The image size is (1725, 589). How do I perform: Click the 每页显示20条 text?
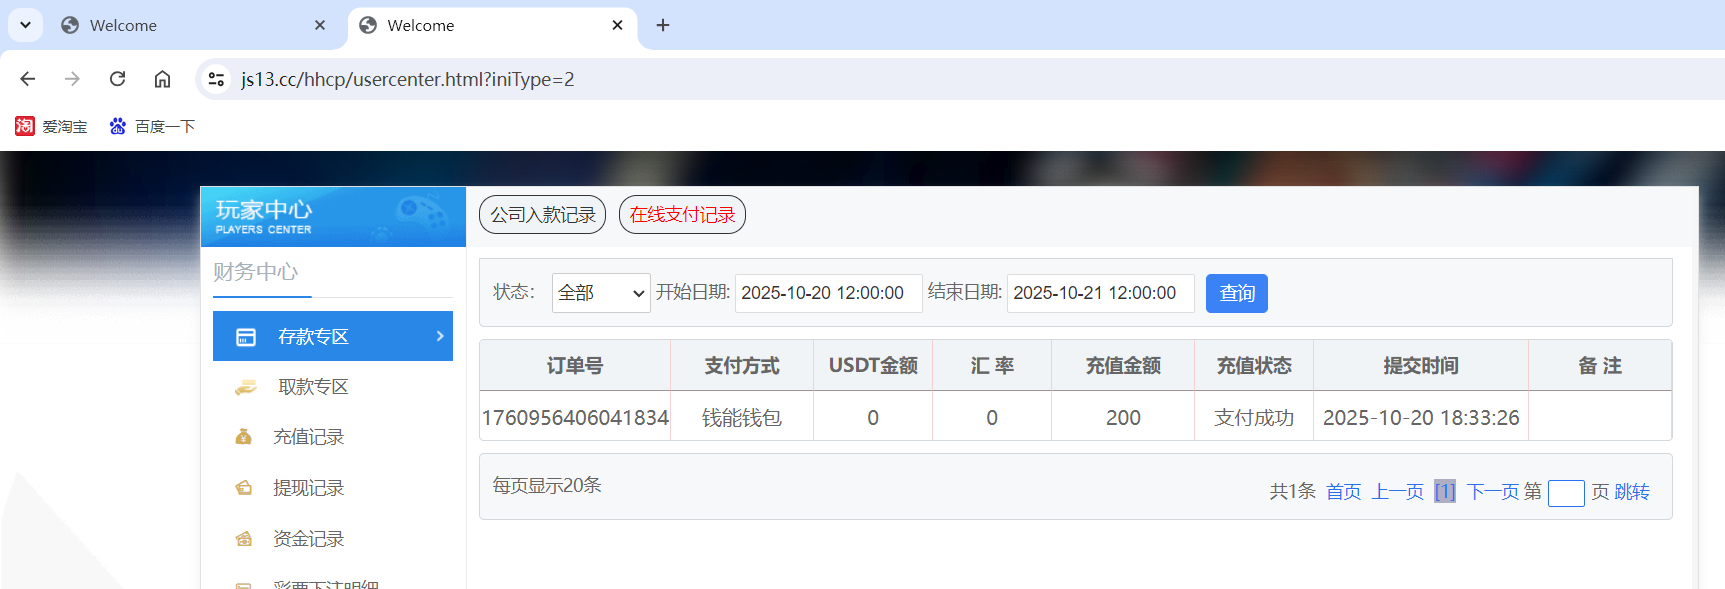[547, 486]
